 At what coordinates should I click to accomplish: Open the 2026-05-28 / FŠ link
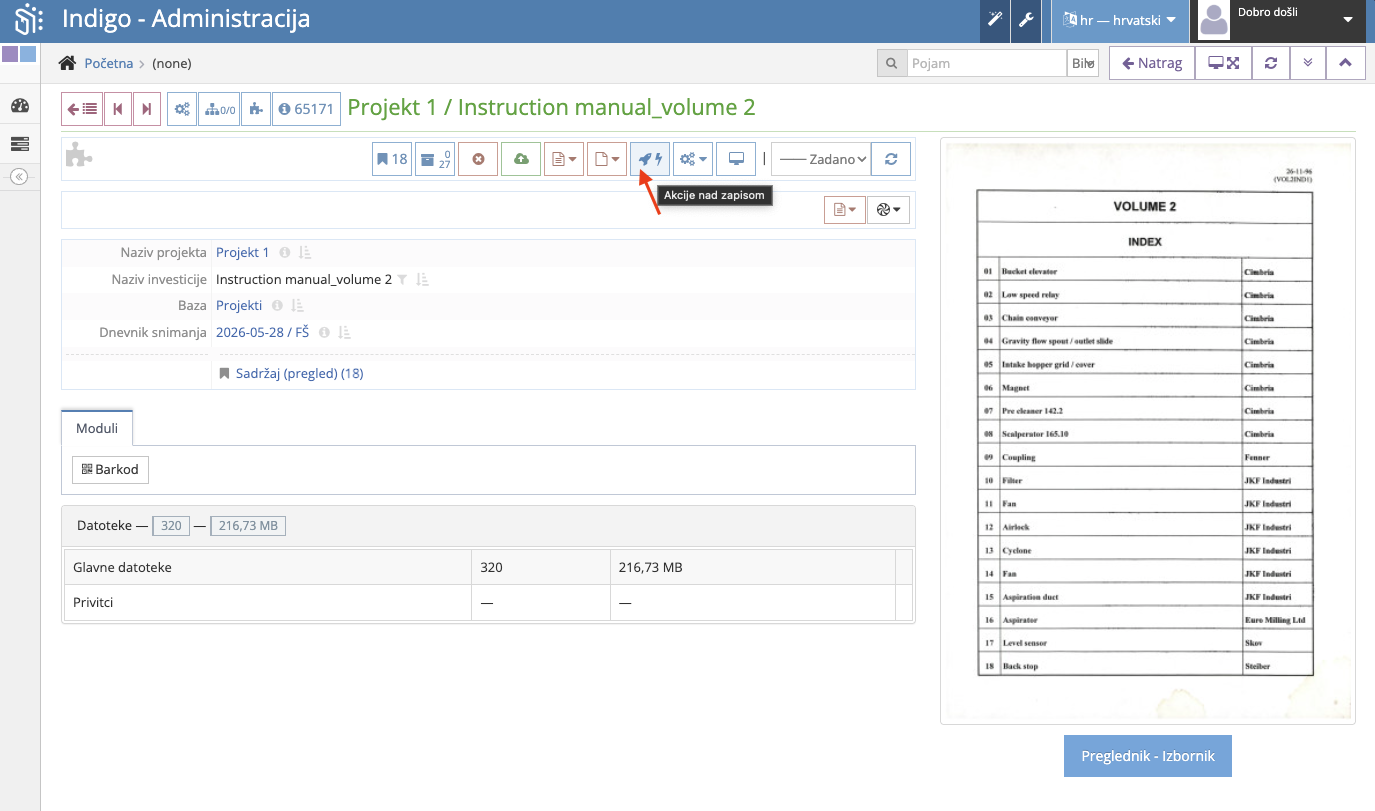coord(262,333)
